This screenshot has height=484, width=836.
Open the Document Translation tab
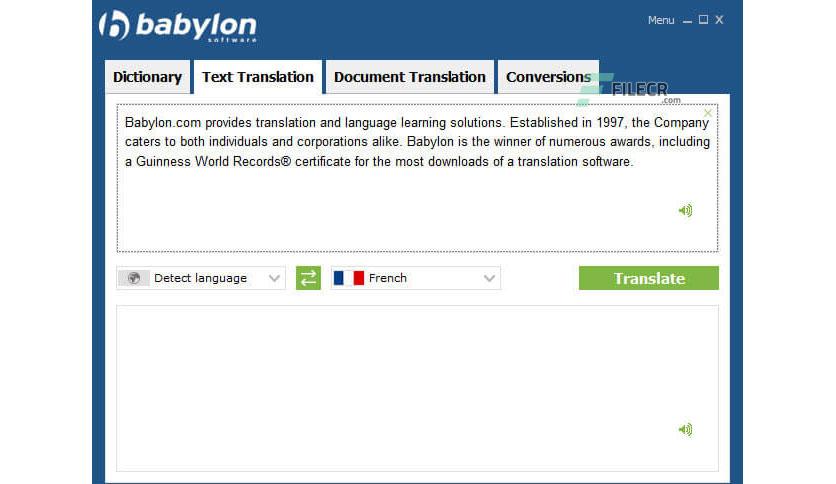[409, 77]
